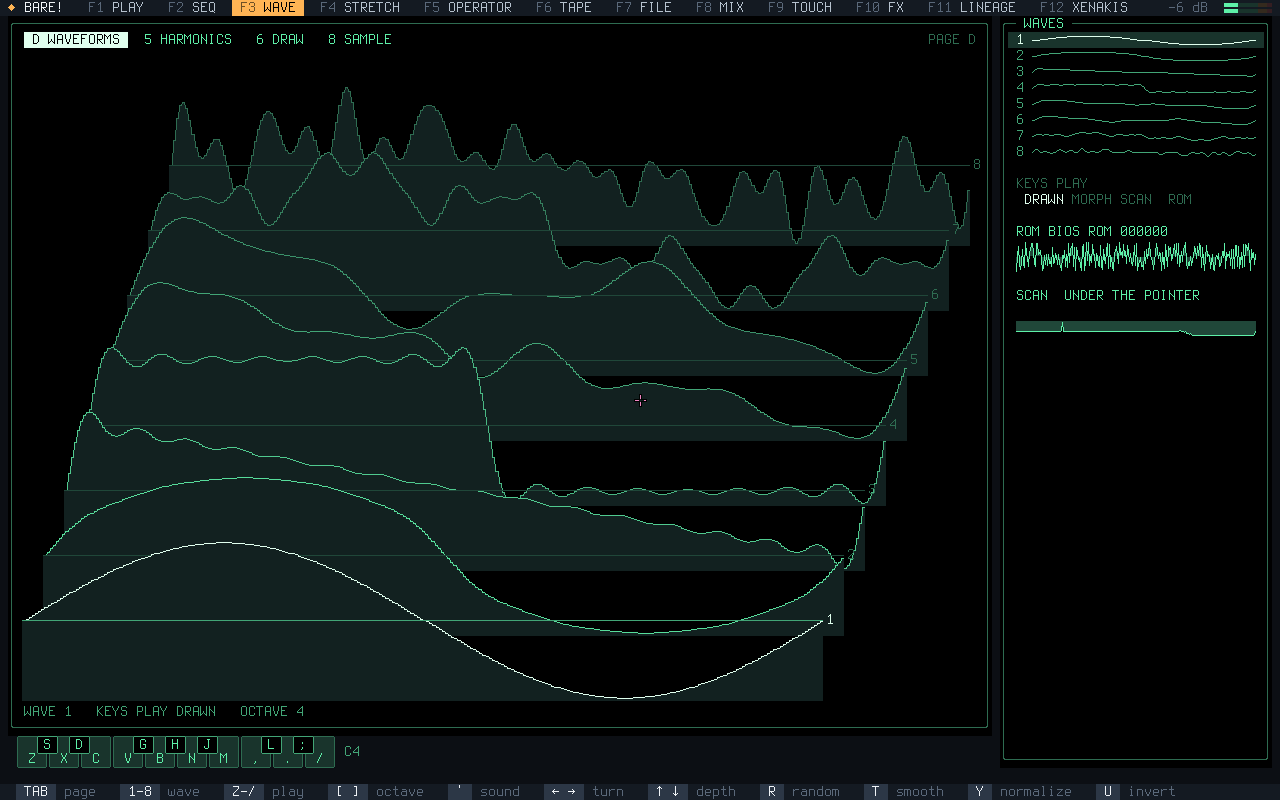1280x800 pixels.
Task: Click the up-down arrows depth shortcut
Action: click(x=692, y=792)
